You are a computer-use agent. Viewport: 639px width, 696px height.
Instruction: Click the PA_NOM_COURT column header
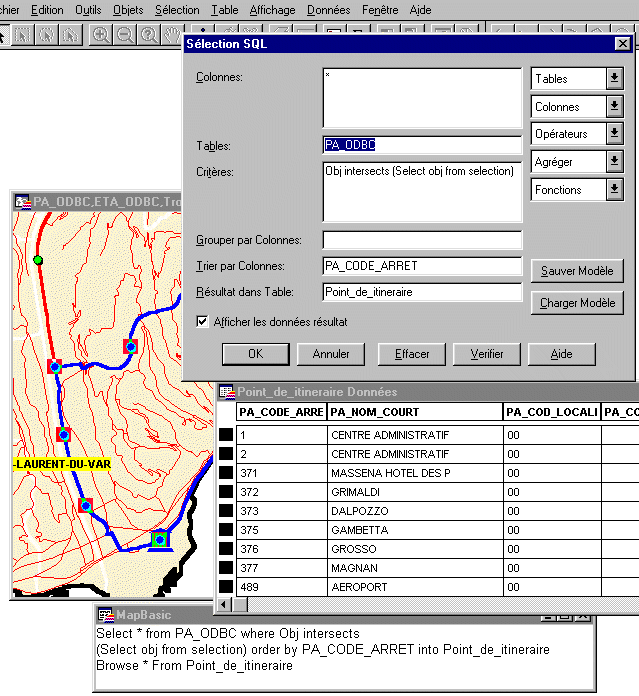[415, 412]
